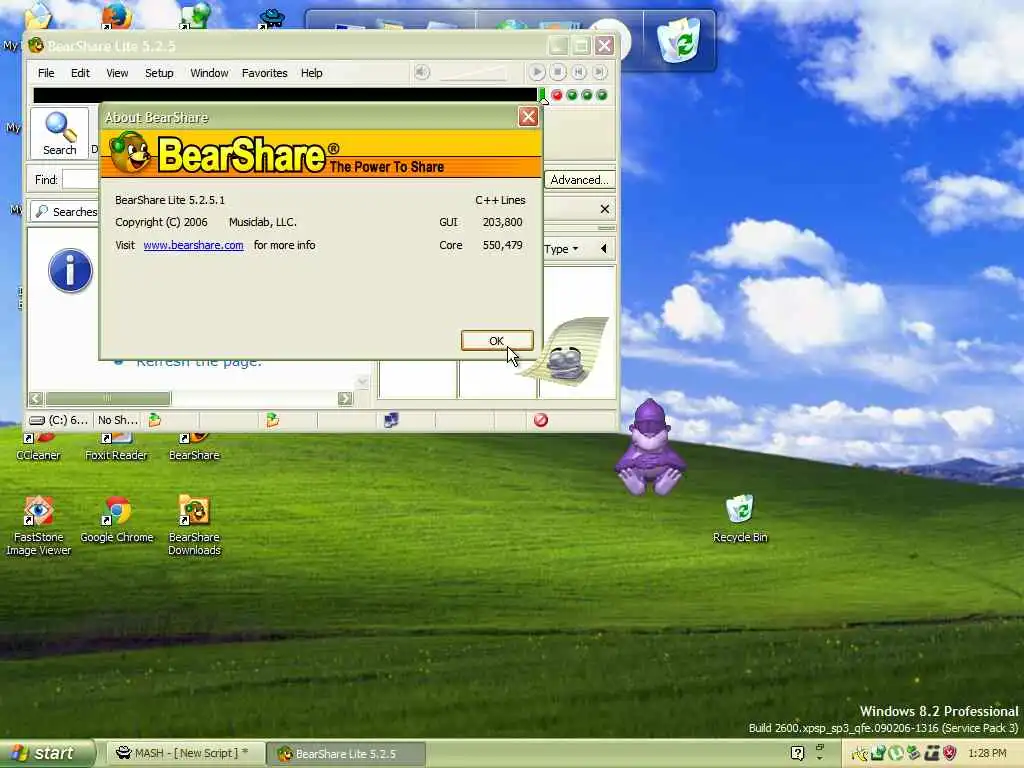Click BearShare Lite 5.2.5 taskbar button
Screen dimensions: 1024x768
pyautogui.click(x=346, y=754)
